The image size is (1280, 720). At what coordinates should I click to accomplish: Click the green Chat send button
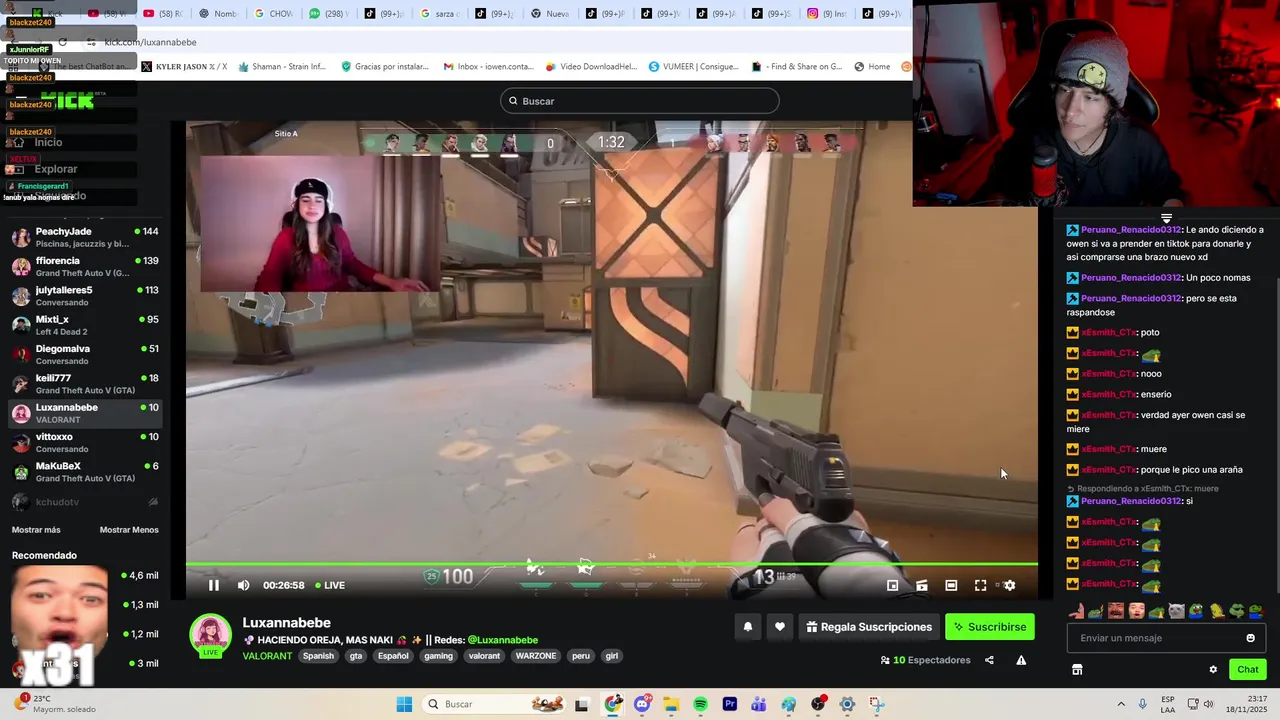[x=1248, y=669]
